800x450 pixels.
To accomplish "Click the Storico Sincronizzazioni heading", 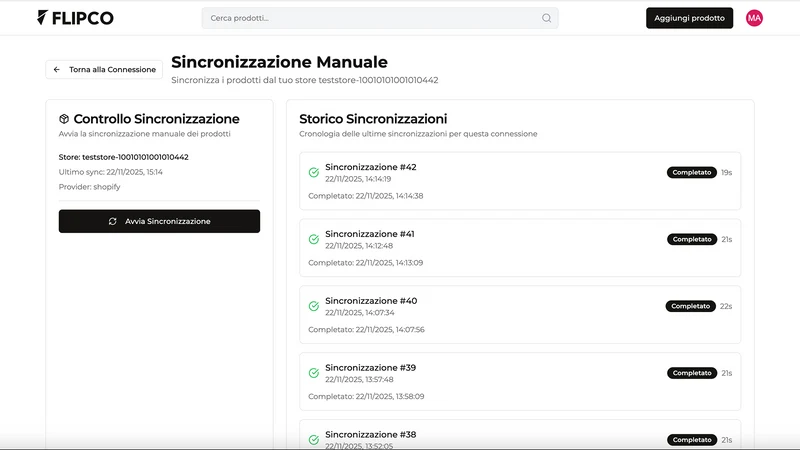I will point(373,119).
